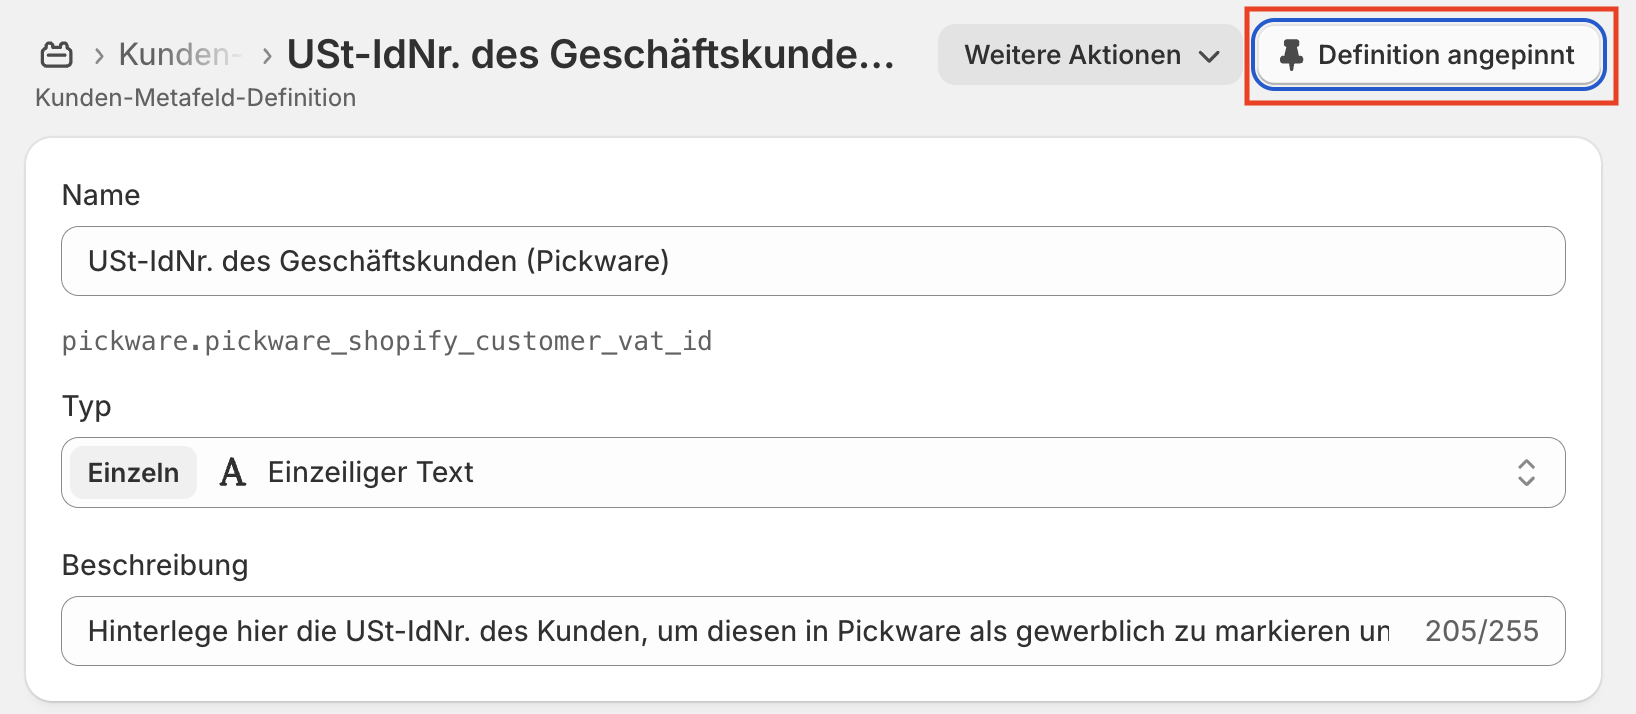Click the metafields home icon in breadcrumb

(x=56, y=55)
